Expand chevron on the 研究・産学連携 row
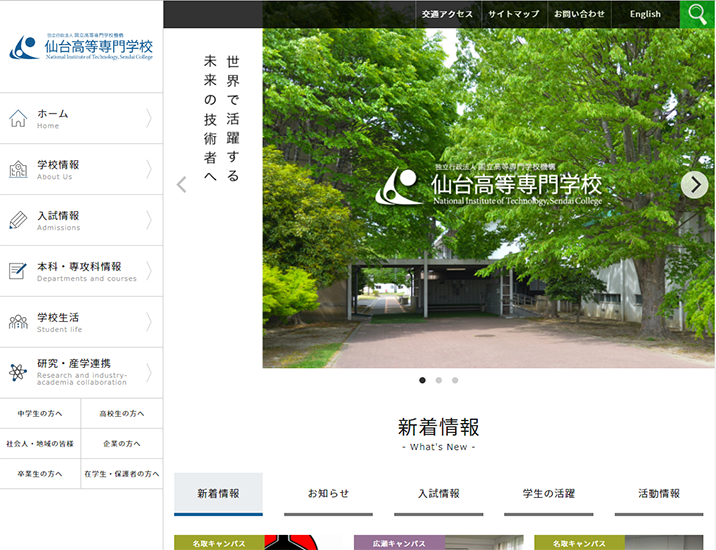Screen dimensions: 716x550 pyautogui.click(x=149, y=373)
